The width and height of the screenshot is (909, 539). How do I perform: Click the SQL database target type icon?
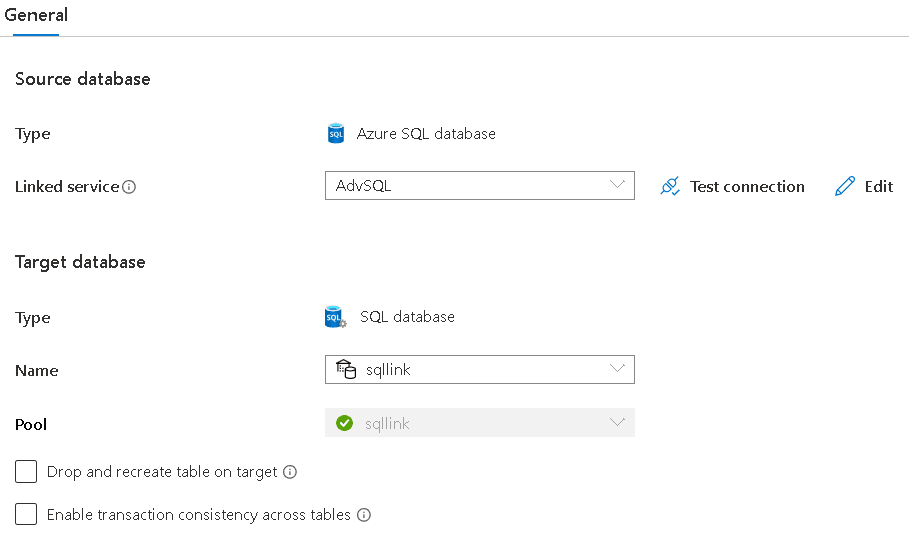pos(336,318)
